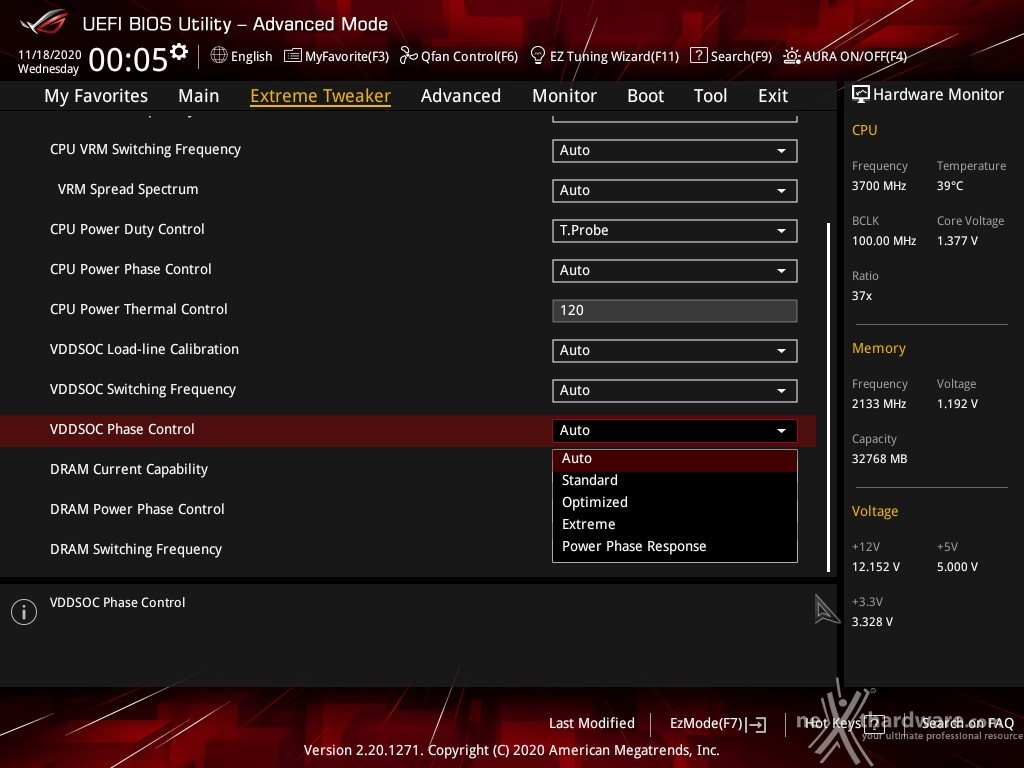Open VDDSOC Switching Frequency dropdown

coord(675,391)
